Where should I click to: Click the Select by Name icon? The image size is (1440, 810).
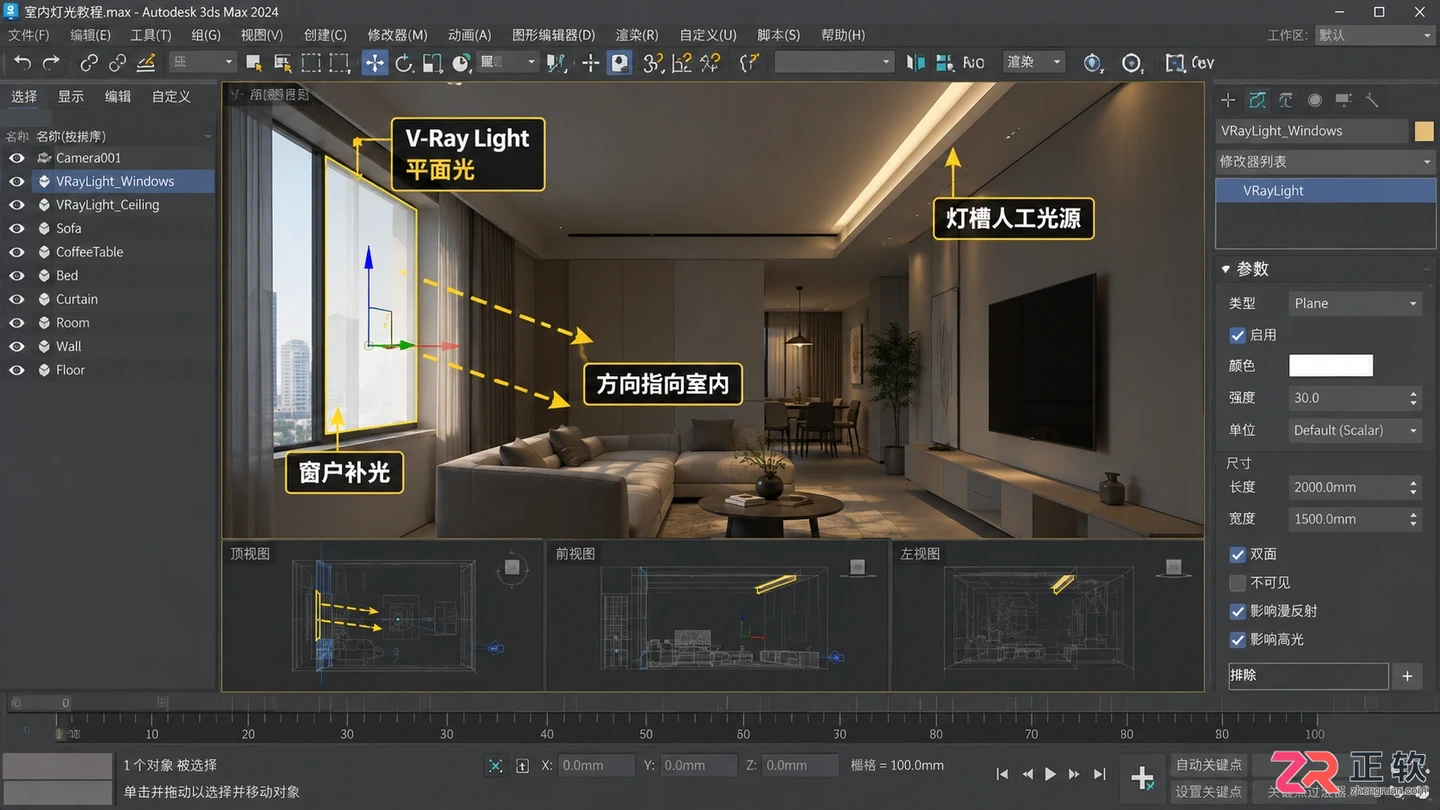click(x=282, y=63)
